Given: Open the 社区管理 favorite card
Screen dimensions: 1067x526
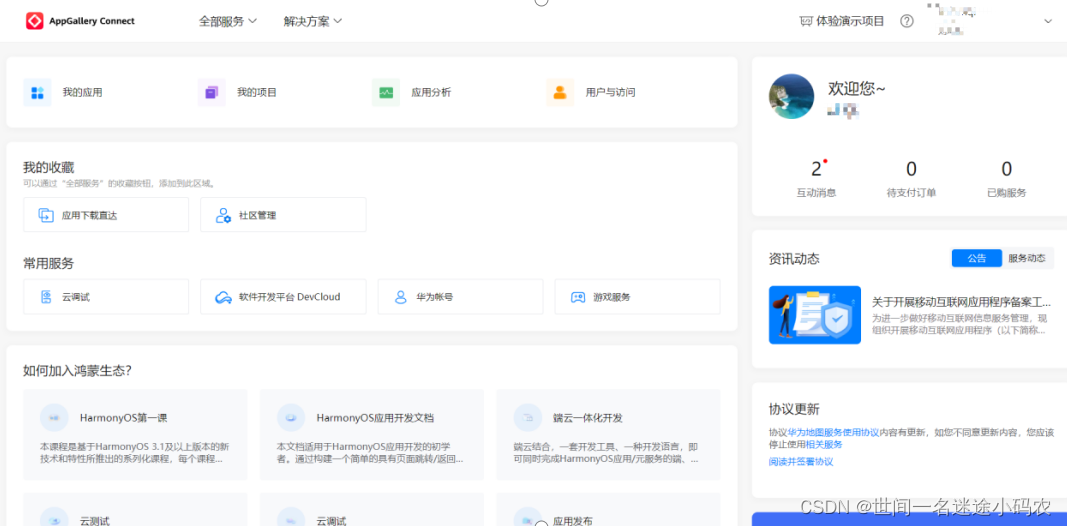Looking at the screenshot, I should tap(283, 215).
